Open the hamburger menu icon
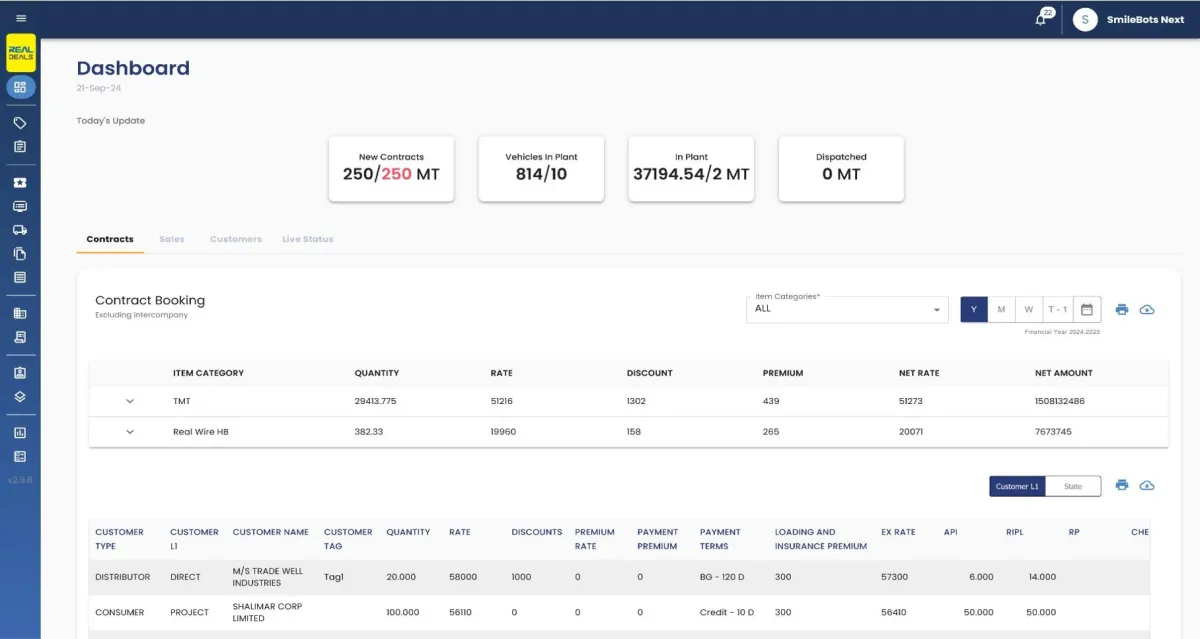1200x639 pixels. coord(21,18)
